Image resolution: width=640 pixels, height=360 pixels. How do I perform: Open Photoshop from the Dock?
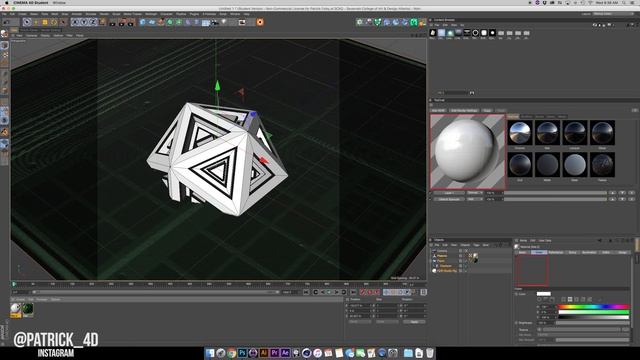pyautogui.click(x=242, y=353)
